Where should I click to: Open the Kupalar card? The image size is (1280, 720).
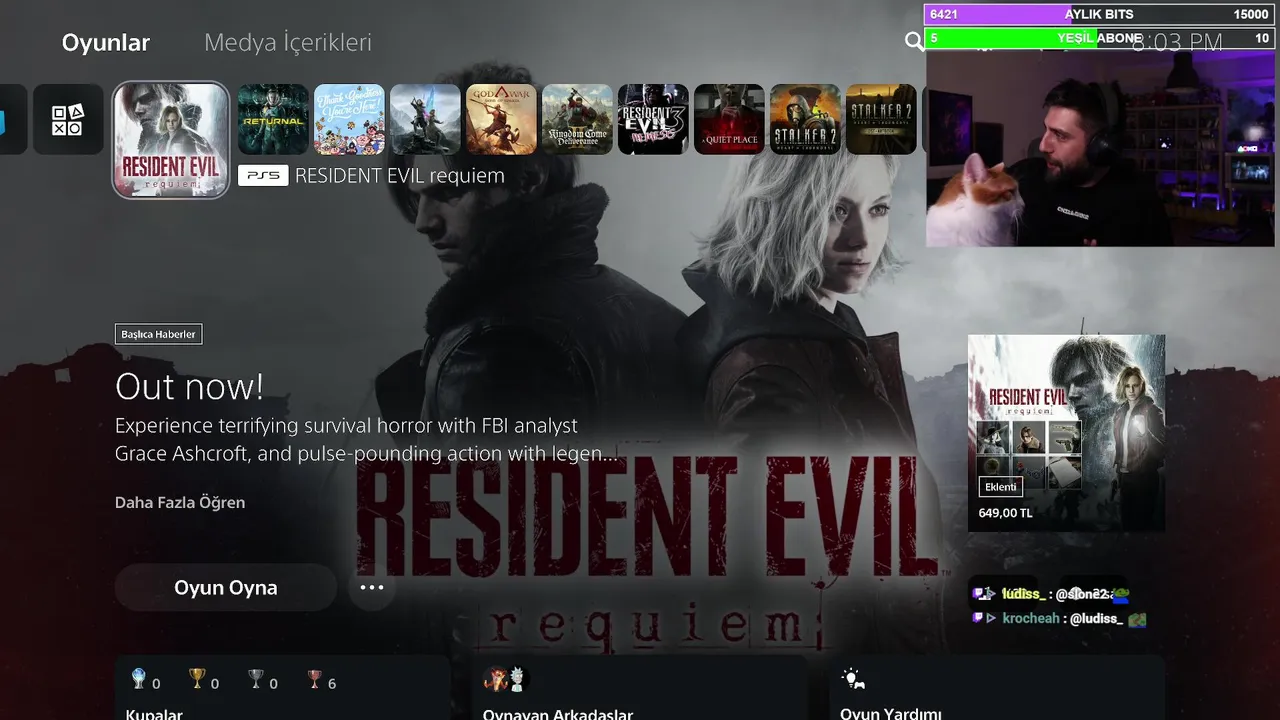(x=282, y=688)
